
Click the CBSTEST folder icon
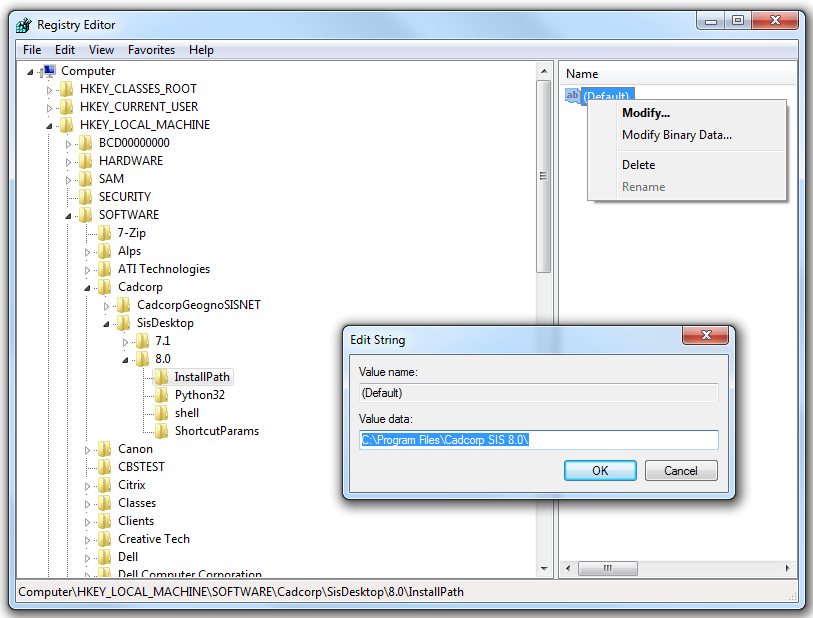pyautogui.click(x=105, y=467)
